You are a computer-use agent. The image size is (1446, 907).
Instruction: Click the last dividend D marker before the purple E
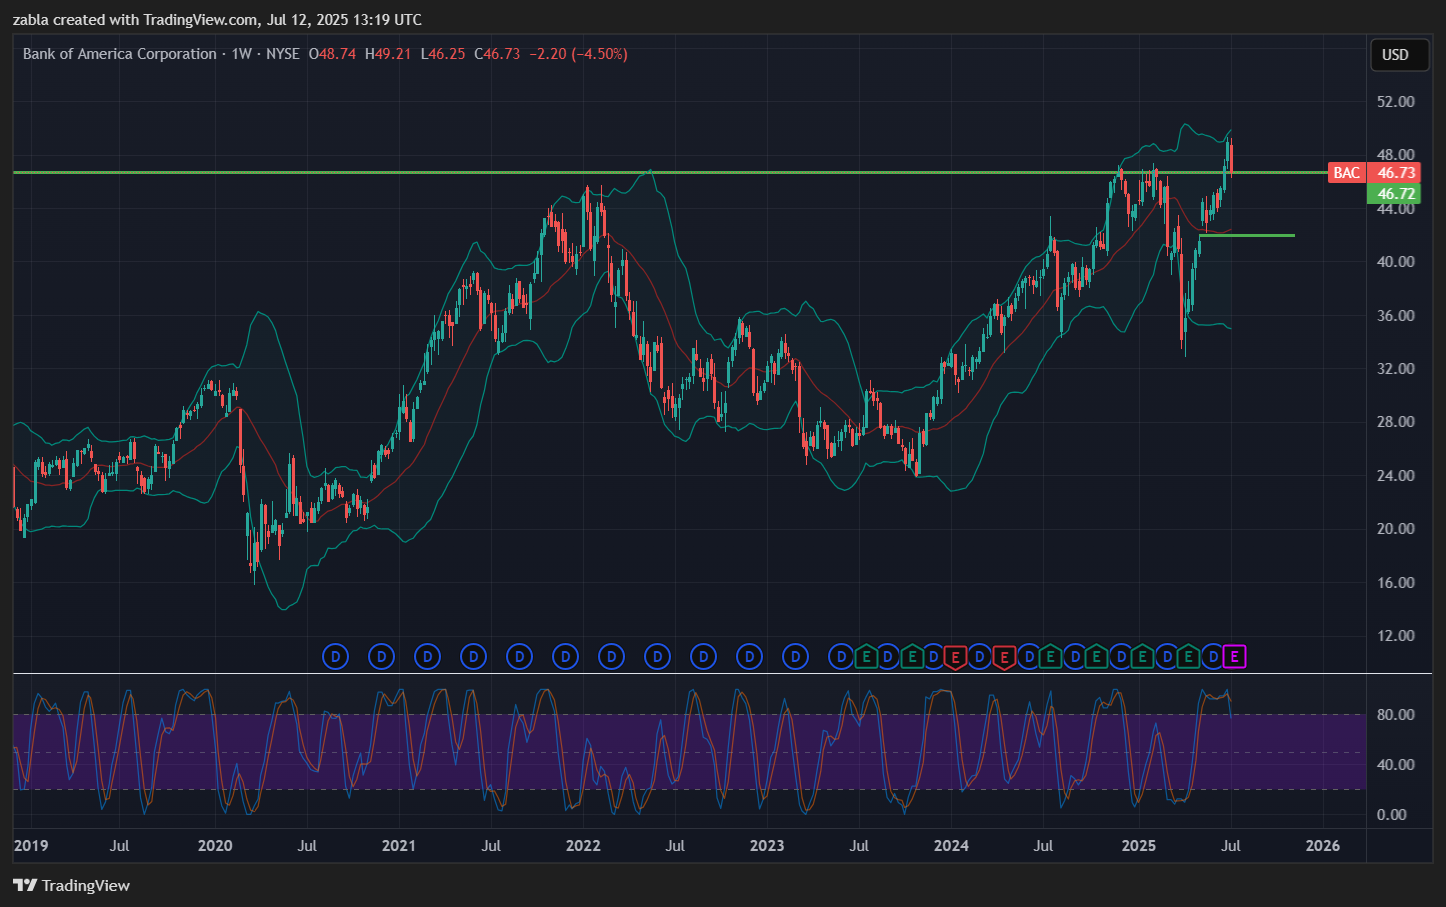click(x=1213, y=657)
